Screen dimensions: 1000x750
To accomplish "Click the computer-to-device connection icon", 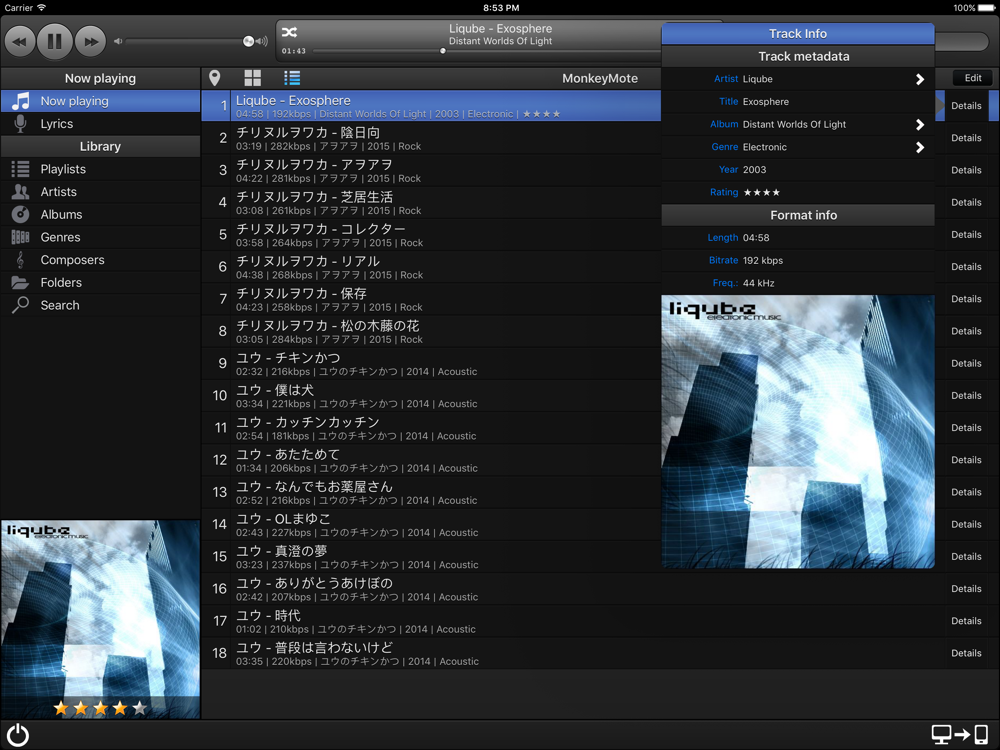I will tap(960, 735).
